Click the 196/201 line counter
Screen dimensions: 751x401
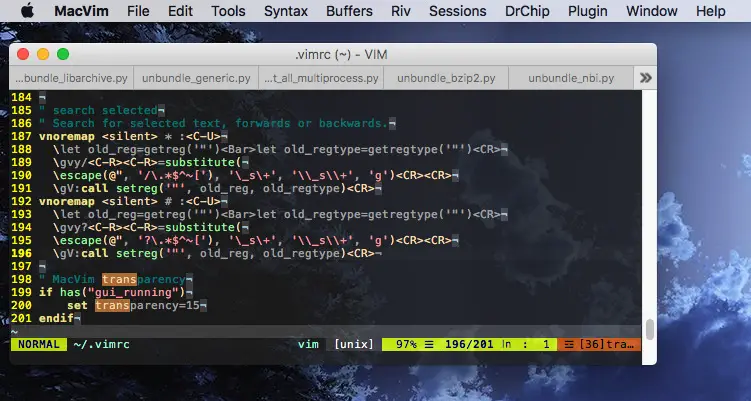[469, 344]
